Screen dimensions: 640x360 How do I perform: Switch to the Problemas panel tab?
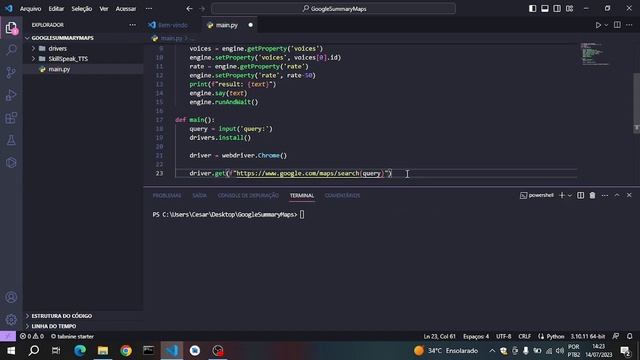click(x=167, y=196)
